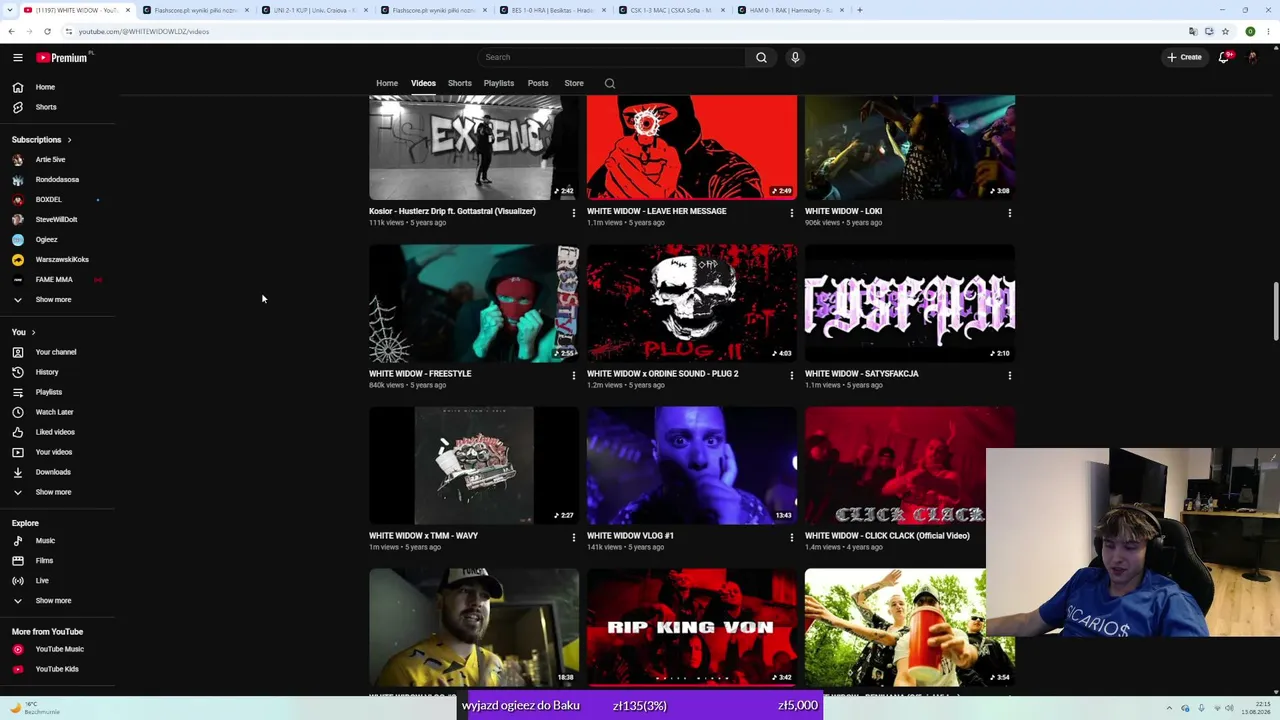
Task: Open the options menu for Kosior - Hustlerz Drip video
Action: click(573, 213)
